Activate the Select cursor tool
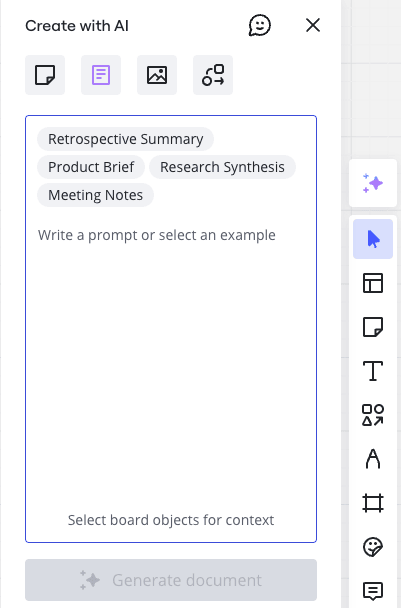Image resolution: width=401 pixels, height=608 pixels. click(373, 239)
